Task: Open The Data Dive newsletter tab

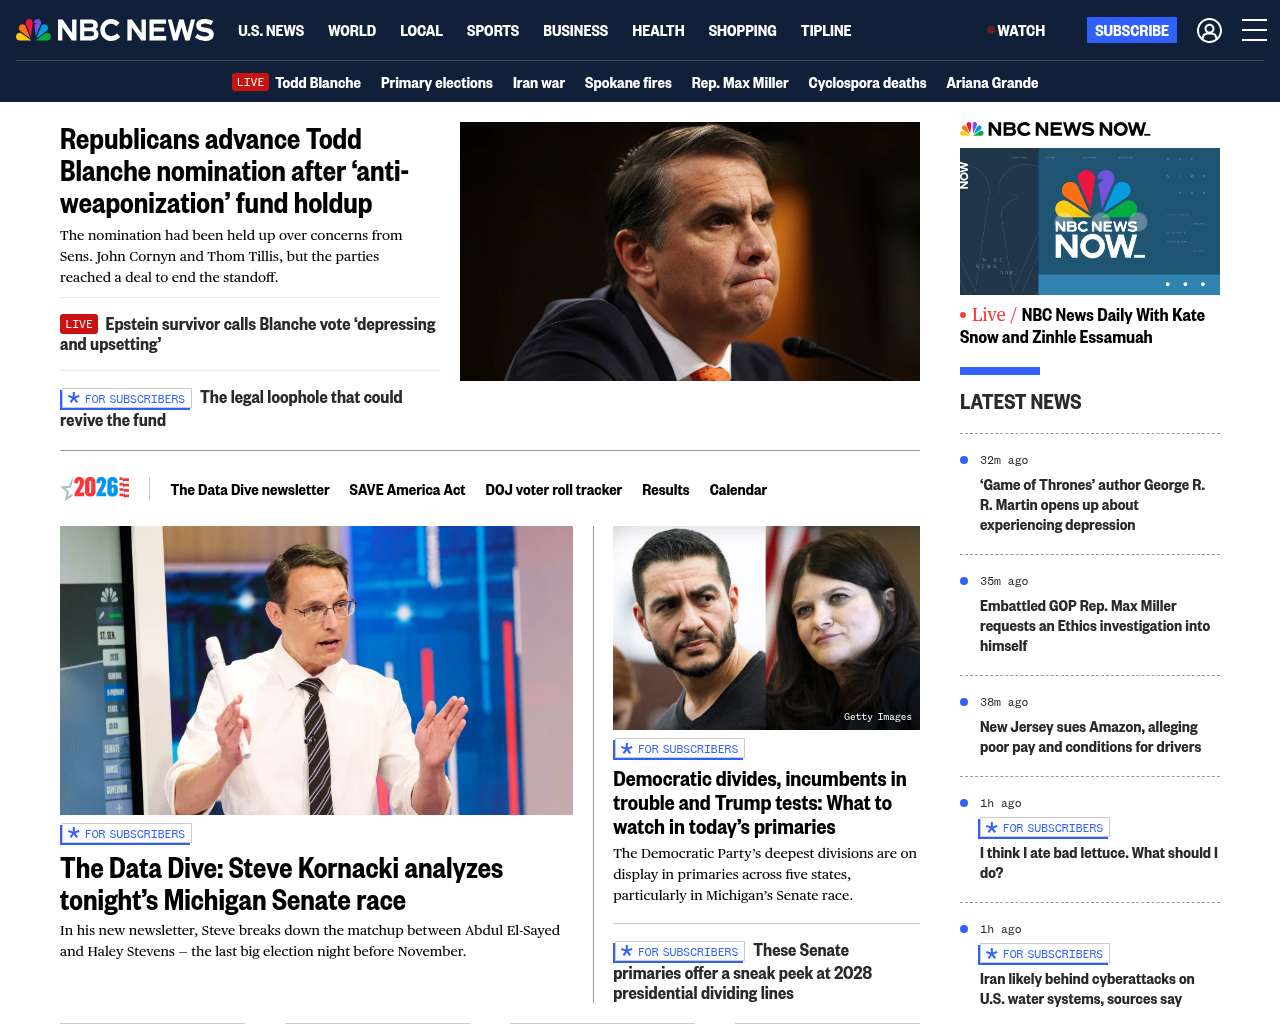Action: pos(250,489)
